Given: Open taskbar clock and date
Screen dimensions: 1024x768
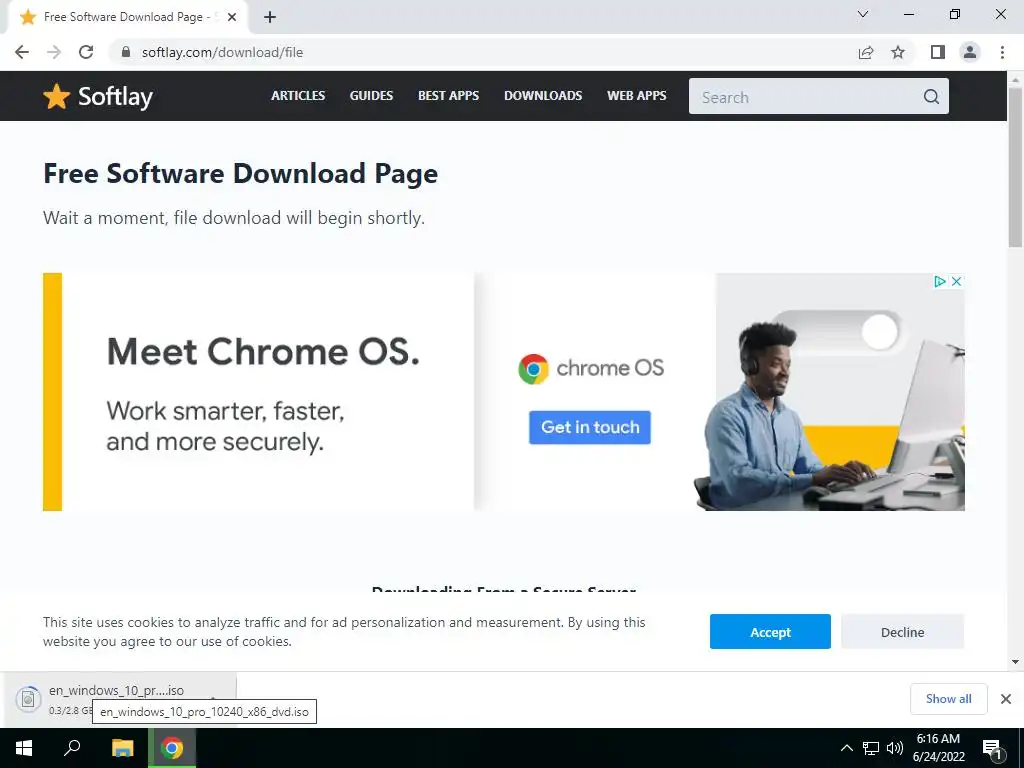Looking at the screenshot, I should 938,748.
